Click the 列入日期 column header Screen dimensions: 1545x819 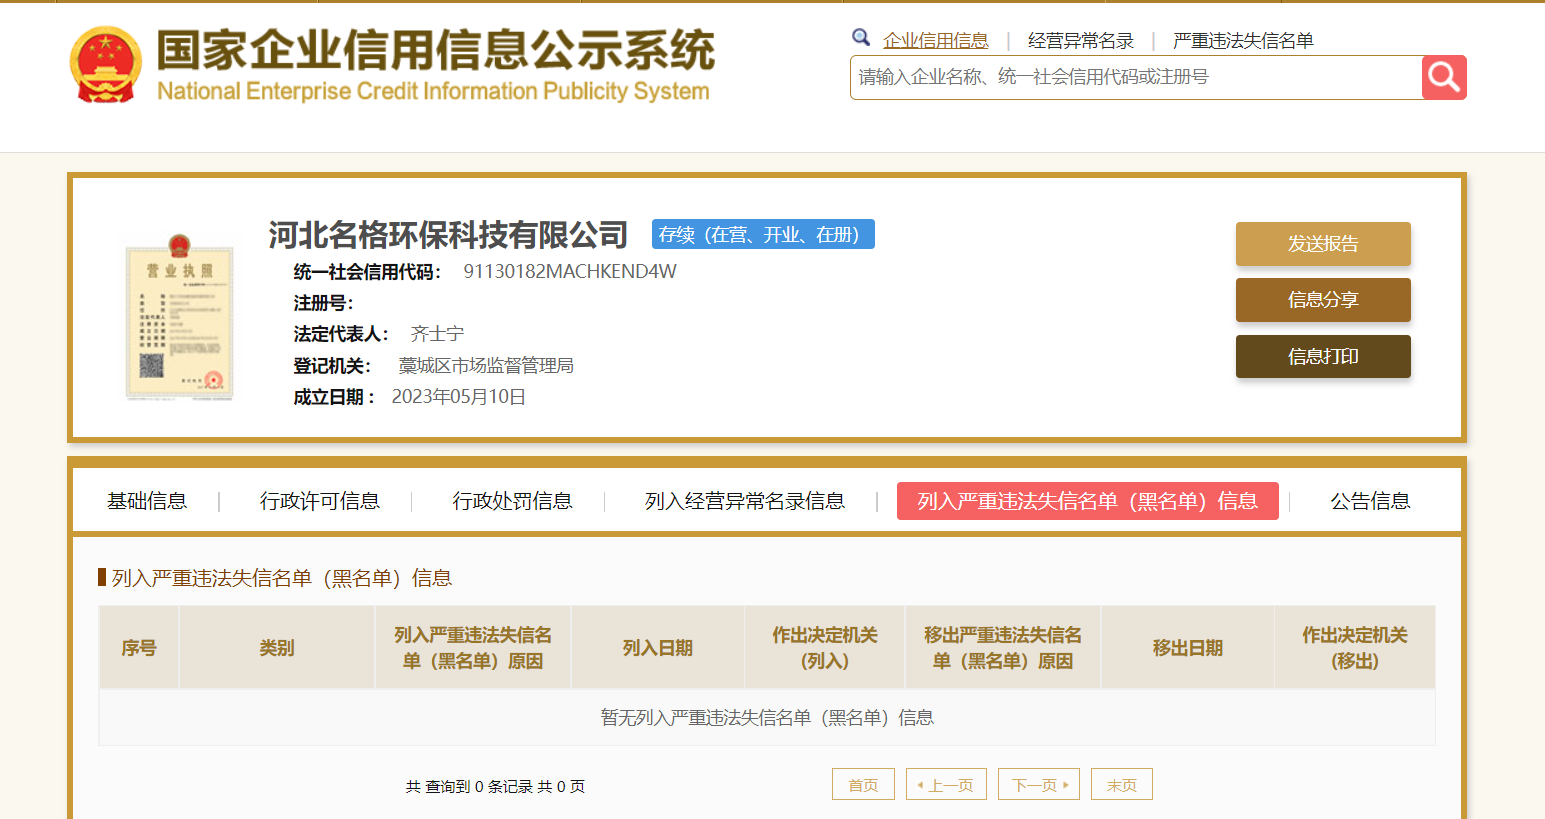658,648
